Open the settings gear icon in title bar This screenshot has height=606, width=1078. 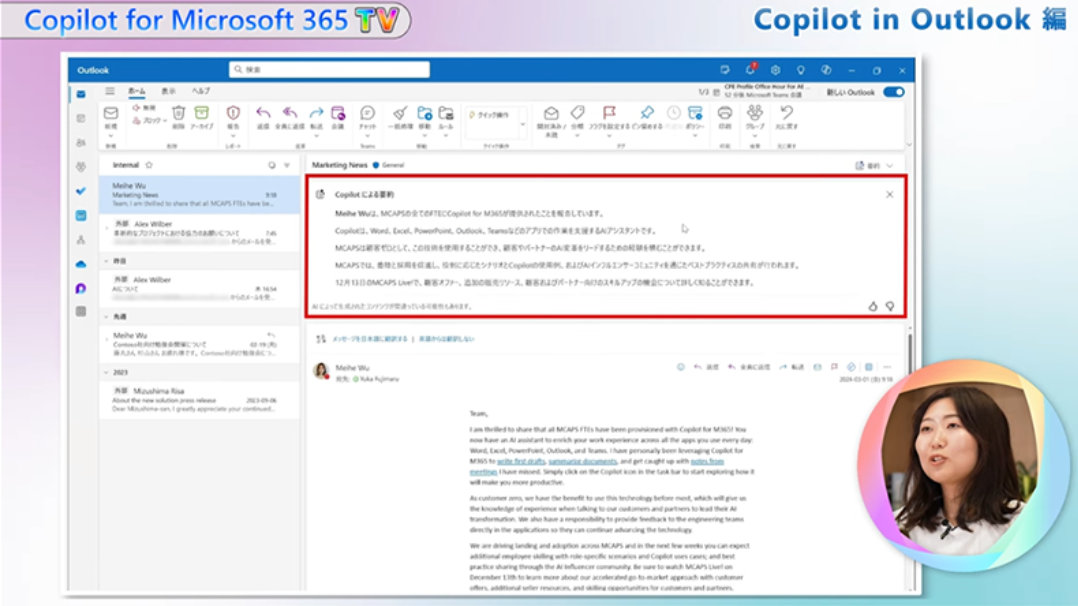775,70
